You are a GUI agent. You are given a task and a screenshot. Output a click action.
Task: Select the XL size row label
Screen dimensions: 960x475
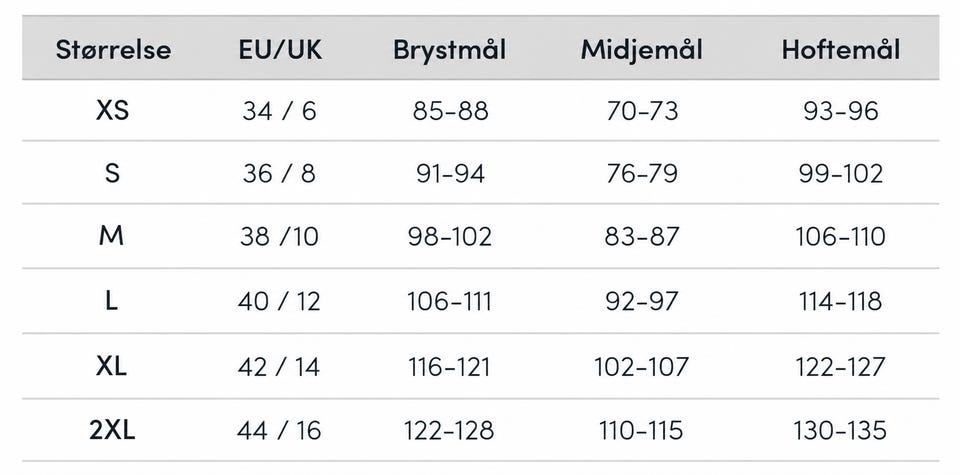coord(111,366)
